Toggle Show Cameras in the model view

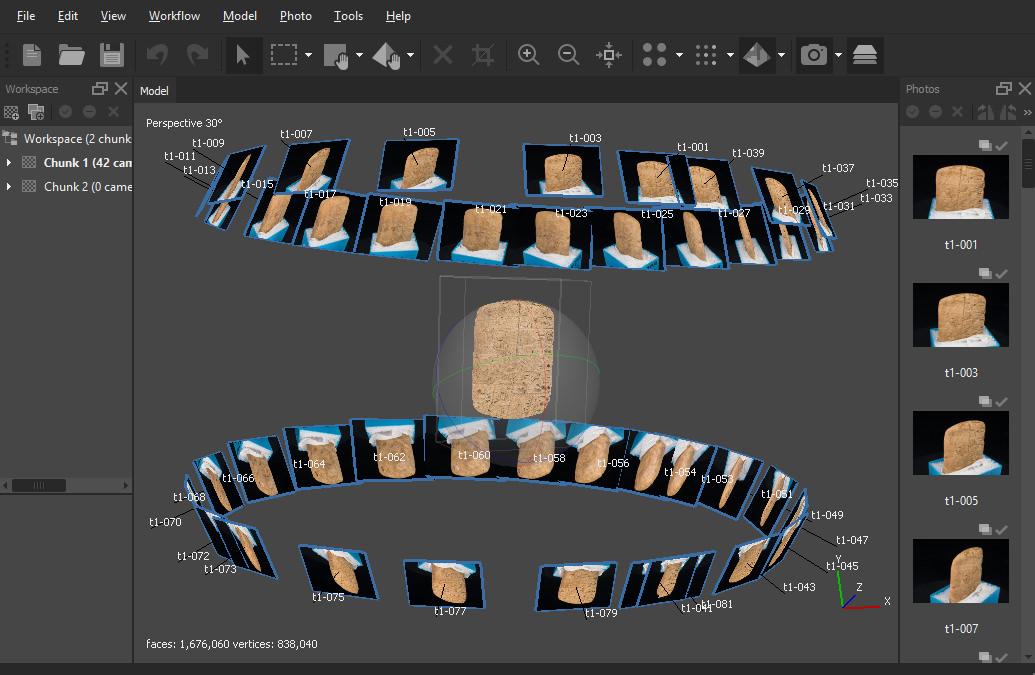814,55
